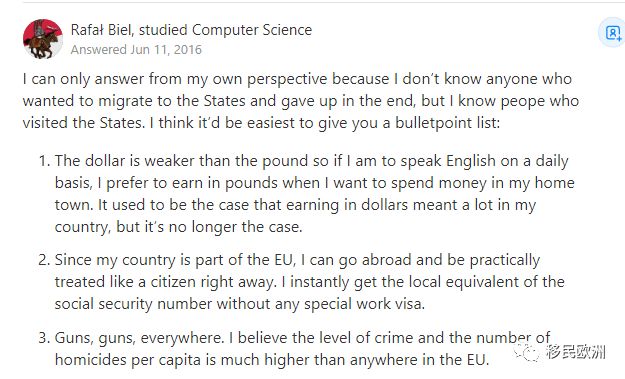
Task: Click the WeChat logo in watermark
Action: [x=527, y=352]
